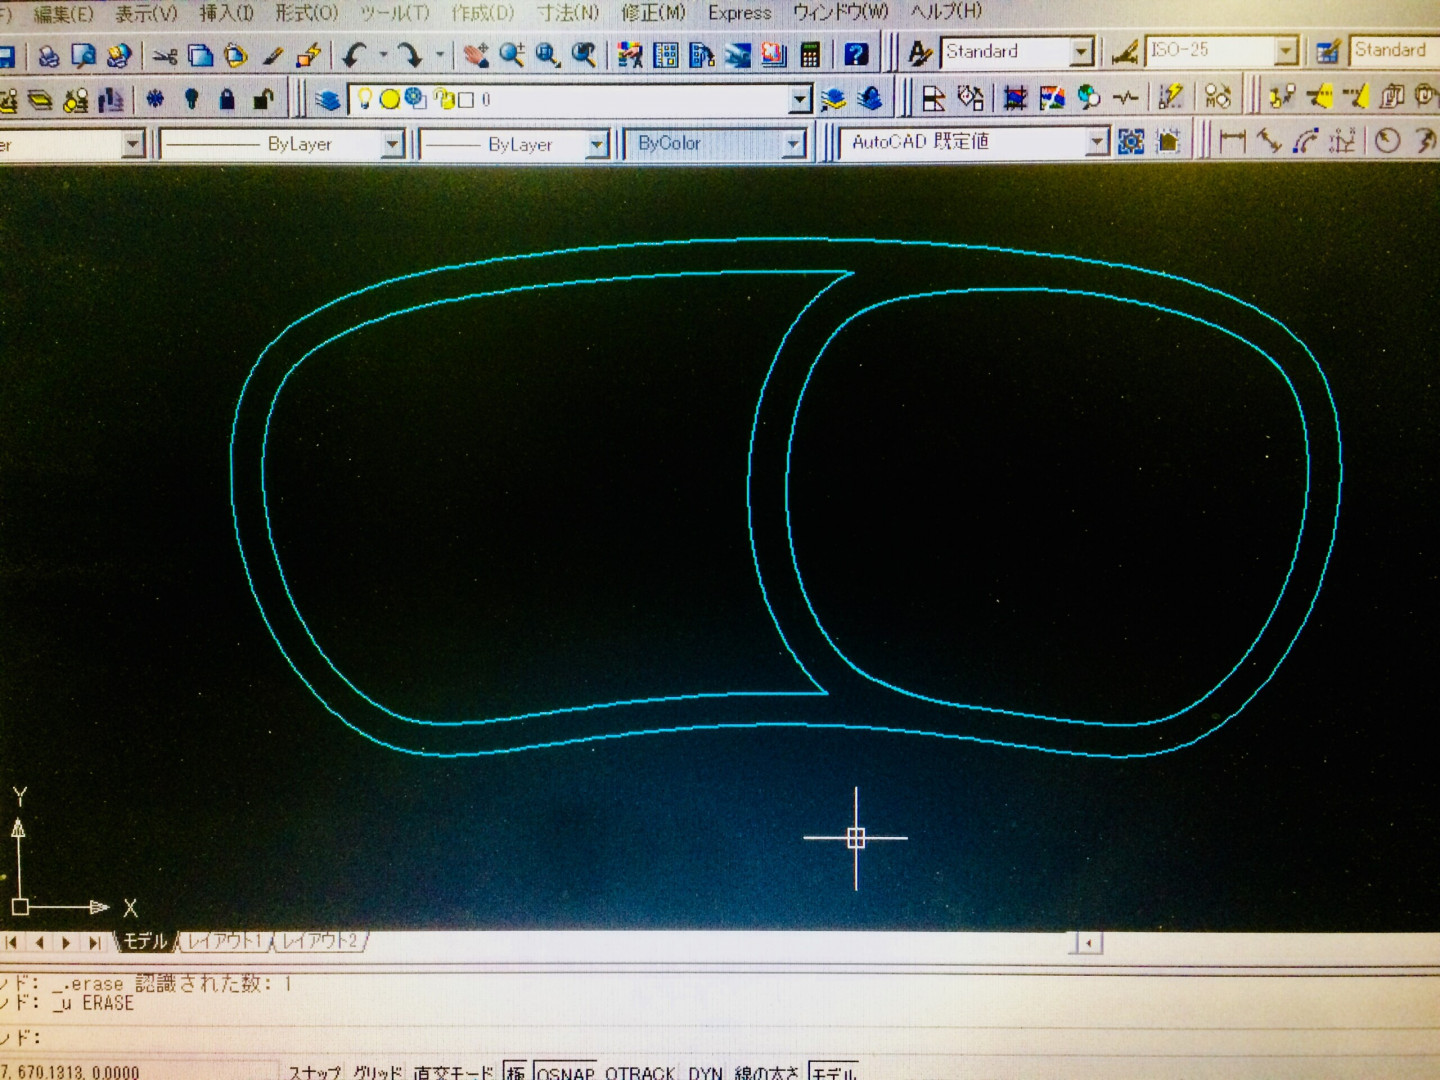Select the Pan realtime hand tool
Screen dimensions: 1440x1080
(x=476, y=55)
